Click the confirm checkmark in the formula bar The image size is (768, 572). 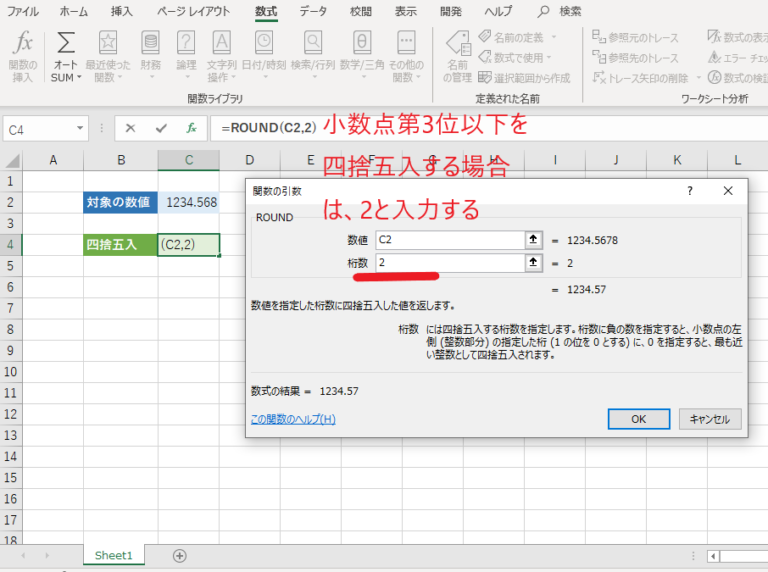point(161,128)
